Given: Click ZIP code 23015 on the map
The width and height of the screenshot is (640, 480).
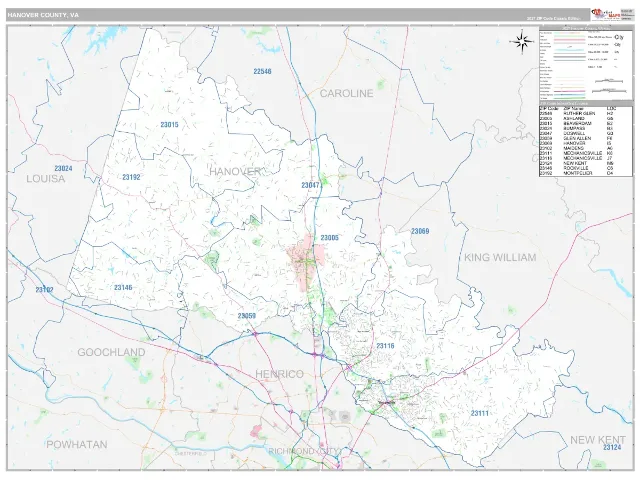Looking at the screenshot, I should 169,125.
